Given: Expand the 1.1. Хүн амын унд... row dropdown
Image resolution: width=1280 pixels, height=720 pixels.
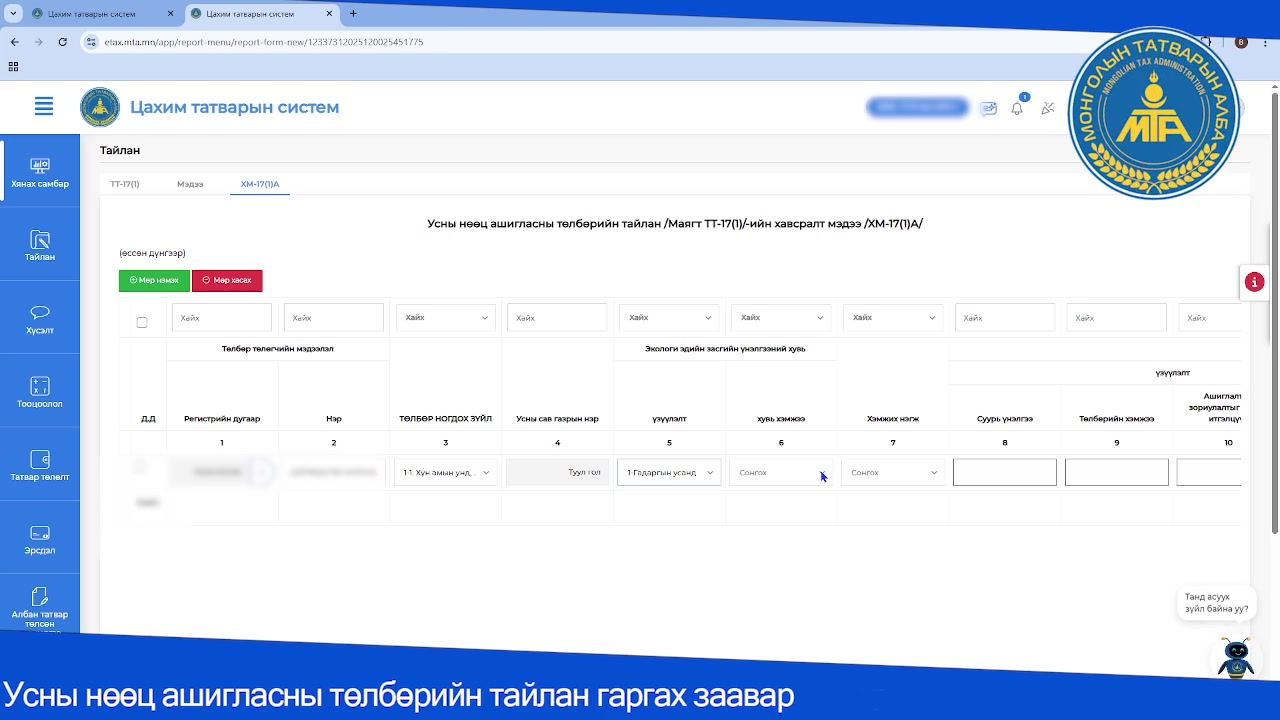Looking at the screenshot, I should [x=446, y=472].
